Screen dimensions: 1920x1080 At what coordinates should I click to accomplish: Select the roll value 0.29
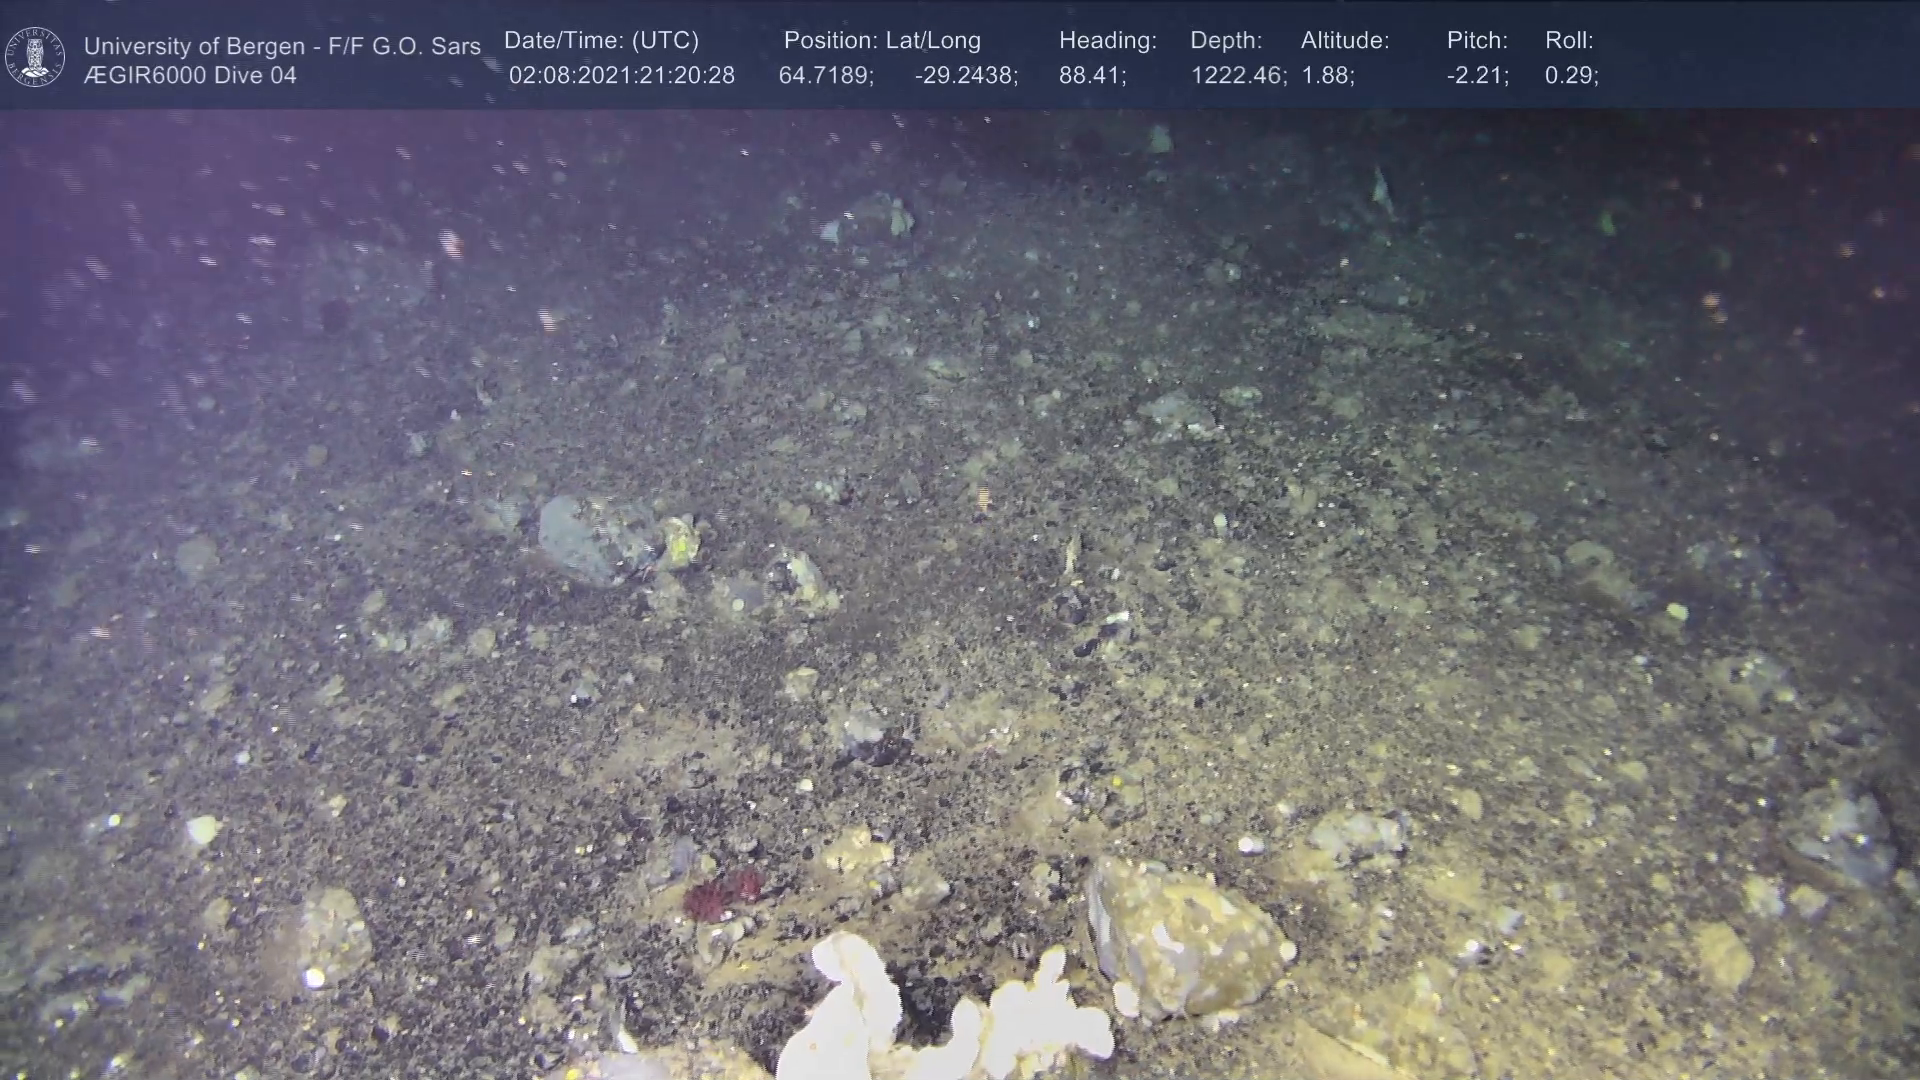pyautogui.click(x=1571, y=76)
